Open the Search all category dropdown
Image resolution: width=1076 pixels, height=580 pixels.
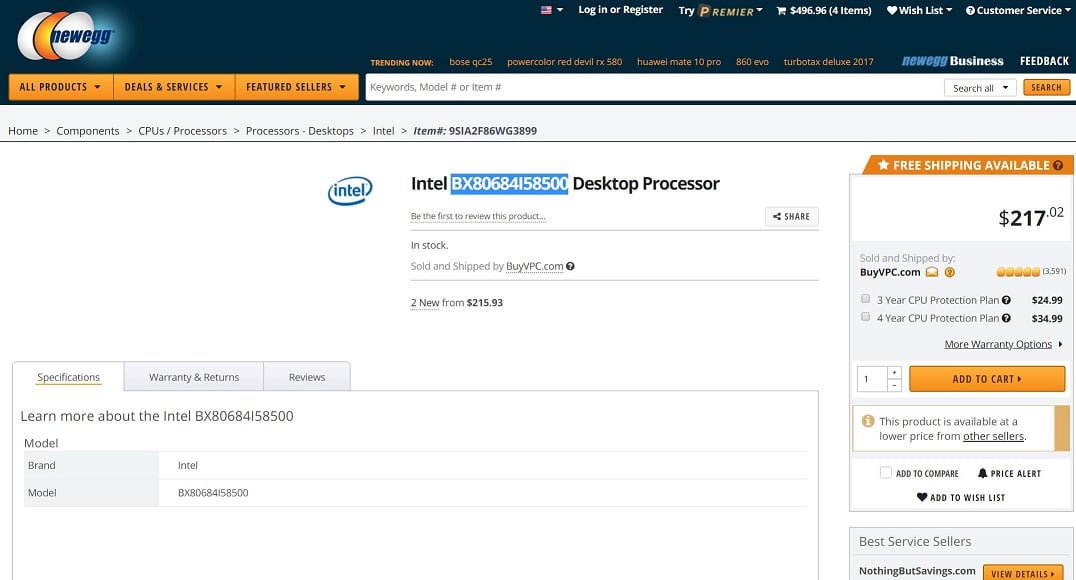[x=979, y=88]
